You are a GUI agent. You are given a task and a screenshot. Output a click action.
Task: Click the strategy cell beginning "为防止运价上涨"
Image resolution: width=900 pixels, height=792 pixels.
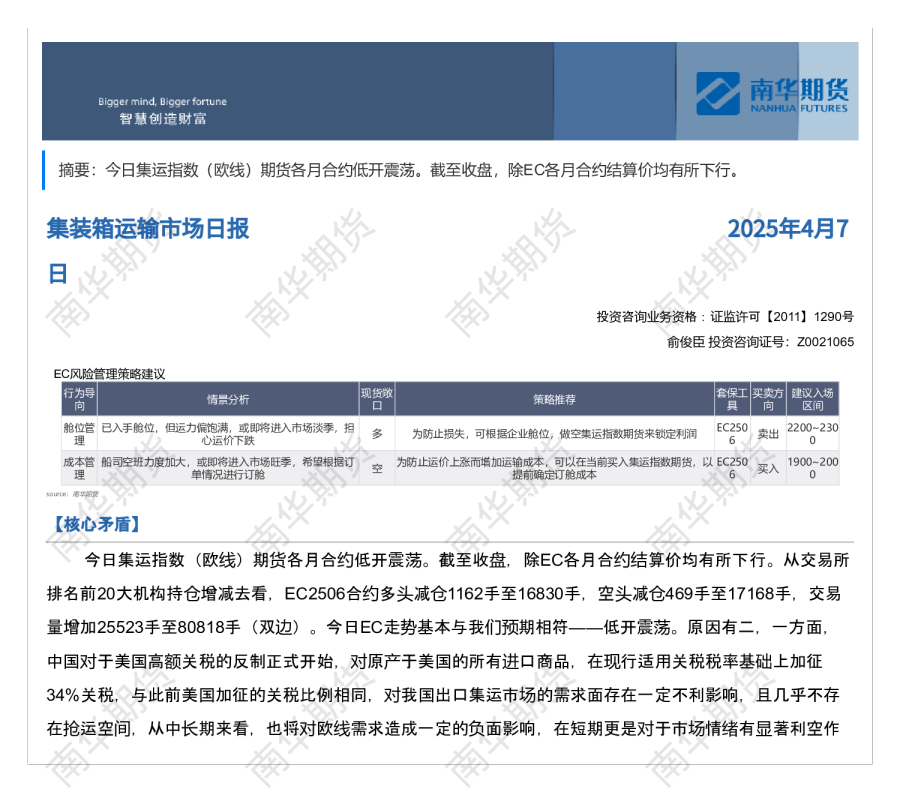[554, 468]
